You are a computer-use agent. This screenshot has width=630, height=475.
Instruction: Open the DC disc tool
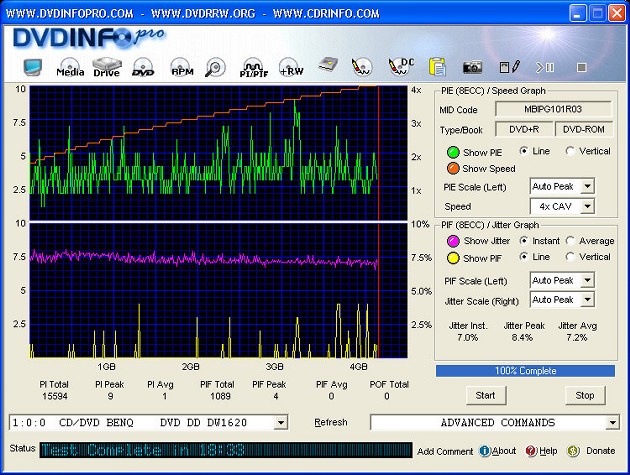click(401, 67)
